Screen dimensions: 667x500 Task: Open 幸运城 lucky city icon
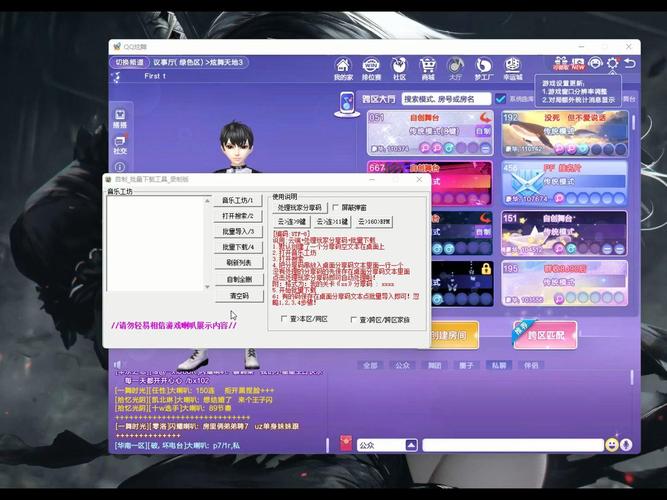click(513, 69)
